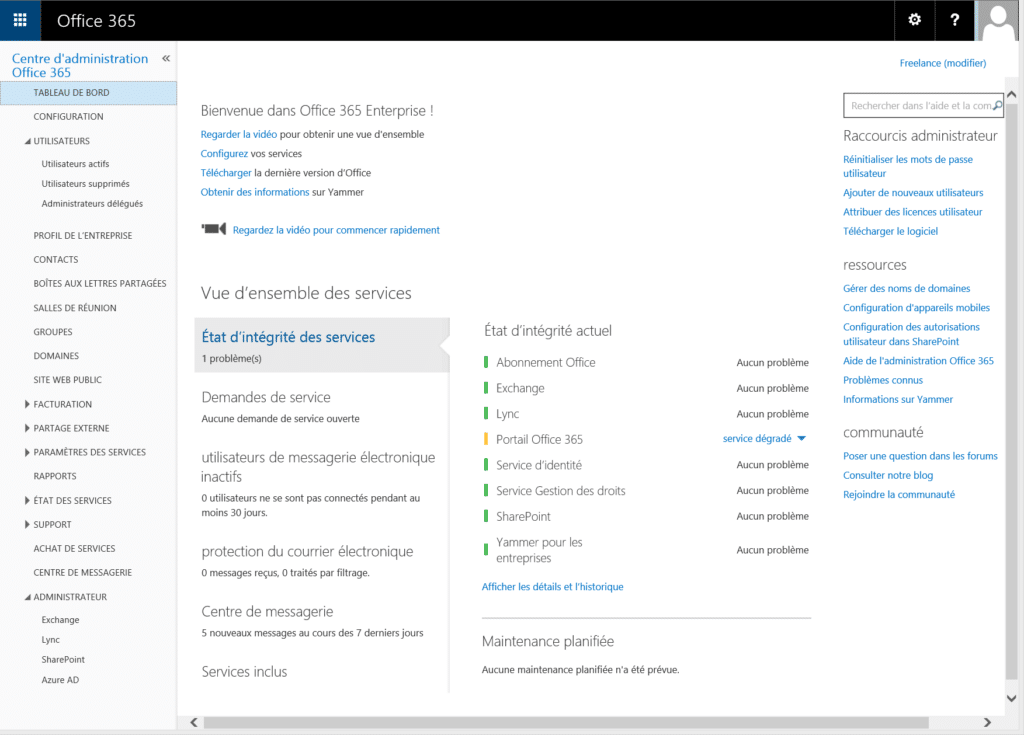The width and height of the screenshot is (1024, 735).
Task: Open GROUPES in the navigation
Action: click(53, 332)
